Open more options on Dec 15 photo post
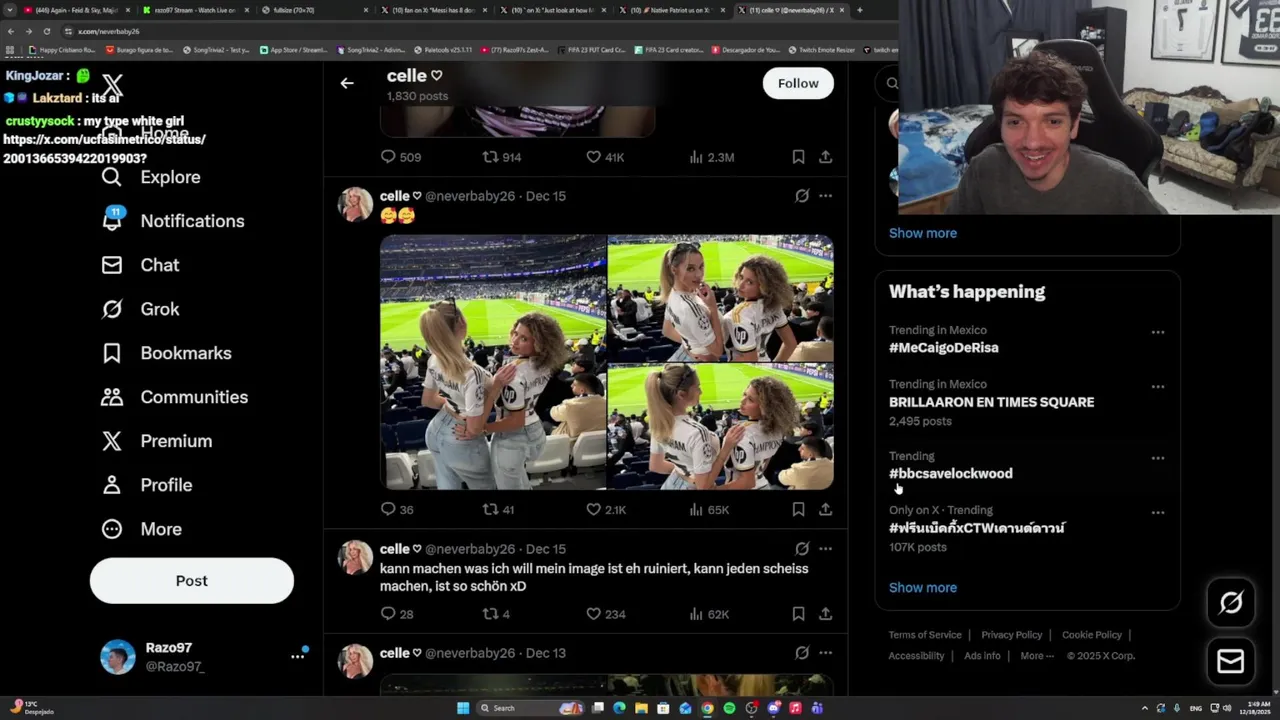 pyautogui.click(x=825, y=196)
